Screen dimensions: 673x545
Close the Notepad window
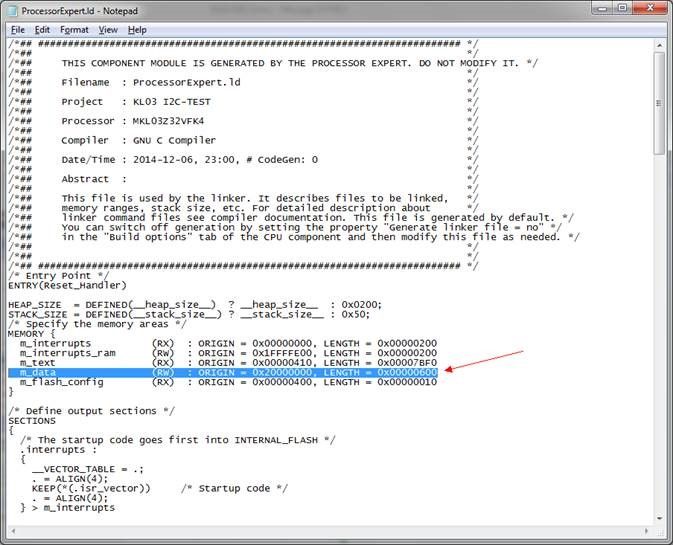(x=650, y=8)
